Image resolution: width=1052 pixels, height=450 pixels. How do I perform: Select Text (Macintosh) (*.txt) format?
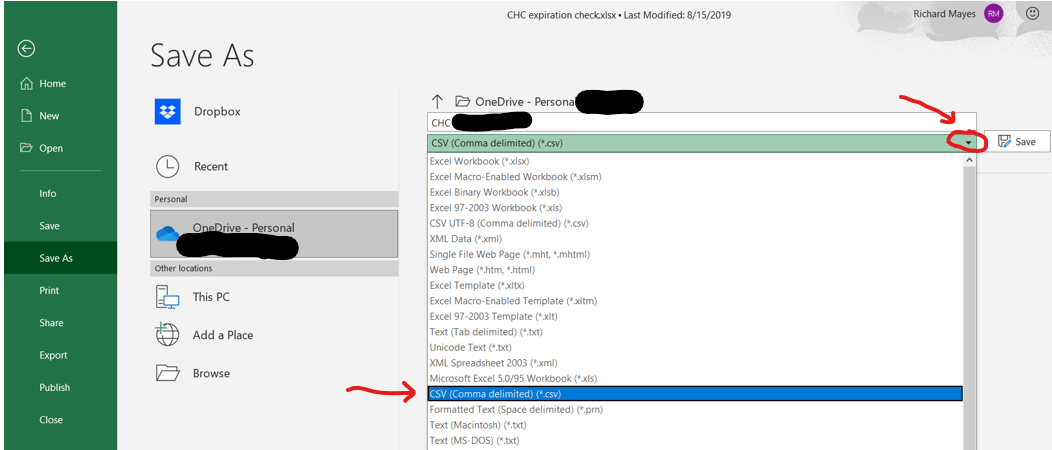(x=695, y=425)
